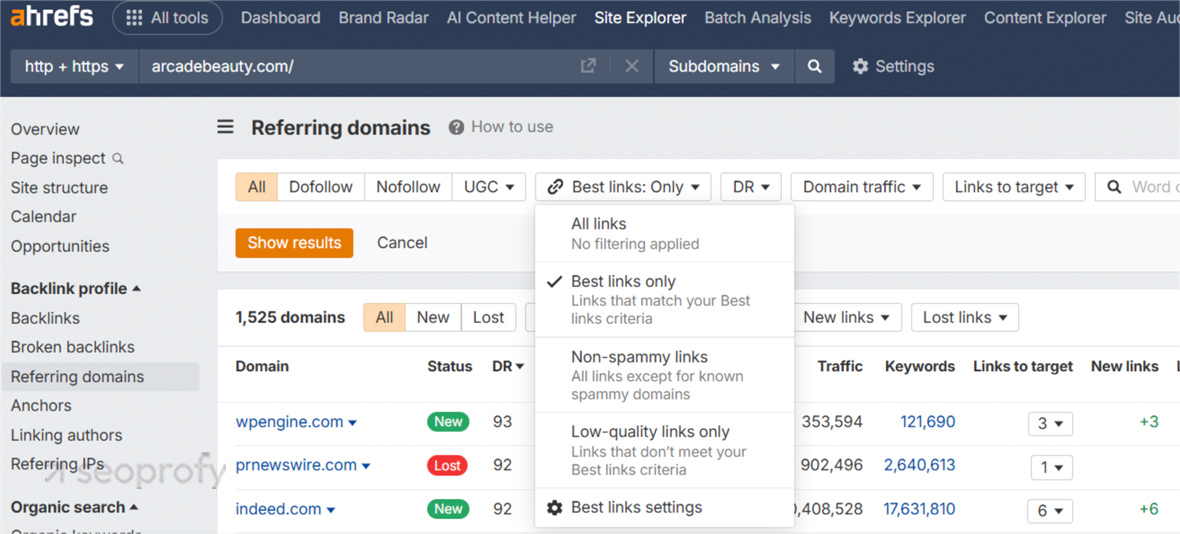Sort table by DR column header
Image resolution: width=1180 pixels, height=534 pixels.
pyautogui.click(x=508, y=367)
